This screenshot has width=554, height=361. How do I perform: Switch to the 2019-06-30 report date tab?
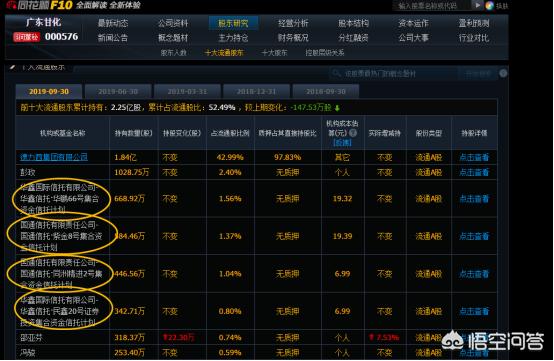tap(118, 91)
